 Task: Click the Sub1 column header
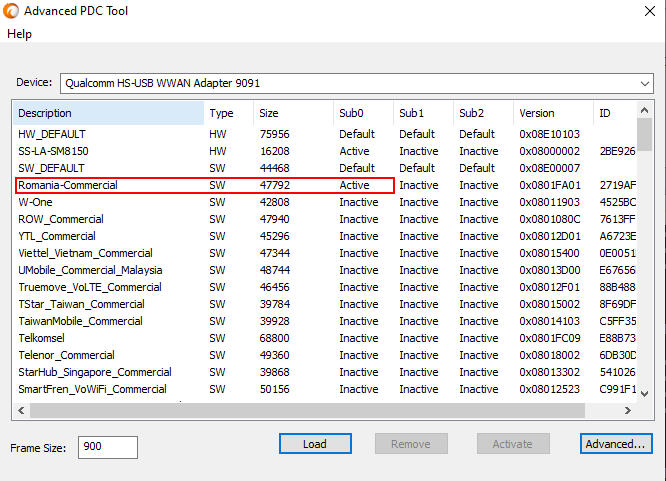pos(423,113)
